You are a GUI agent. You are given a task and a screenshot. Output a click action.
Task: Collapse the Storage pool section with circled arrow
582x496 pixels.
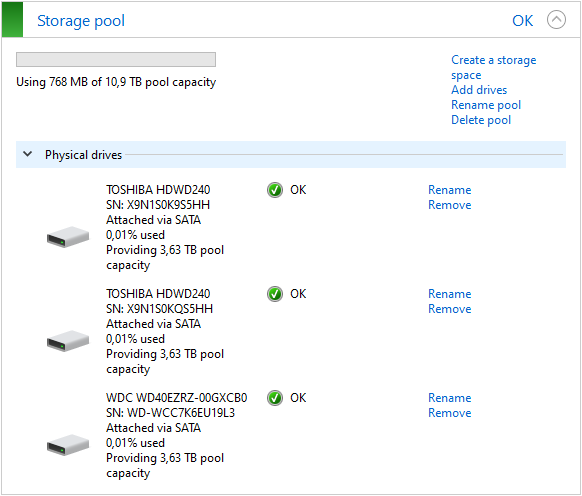pos(556,20)
